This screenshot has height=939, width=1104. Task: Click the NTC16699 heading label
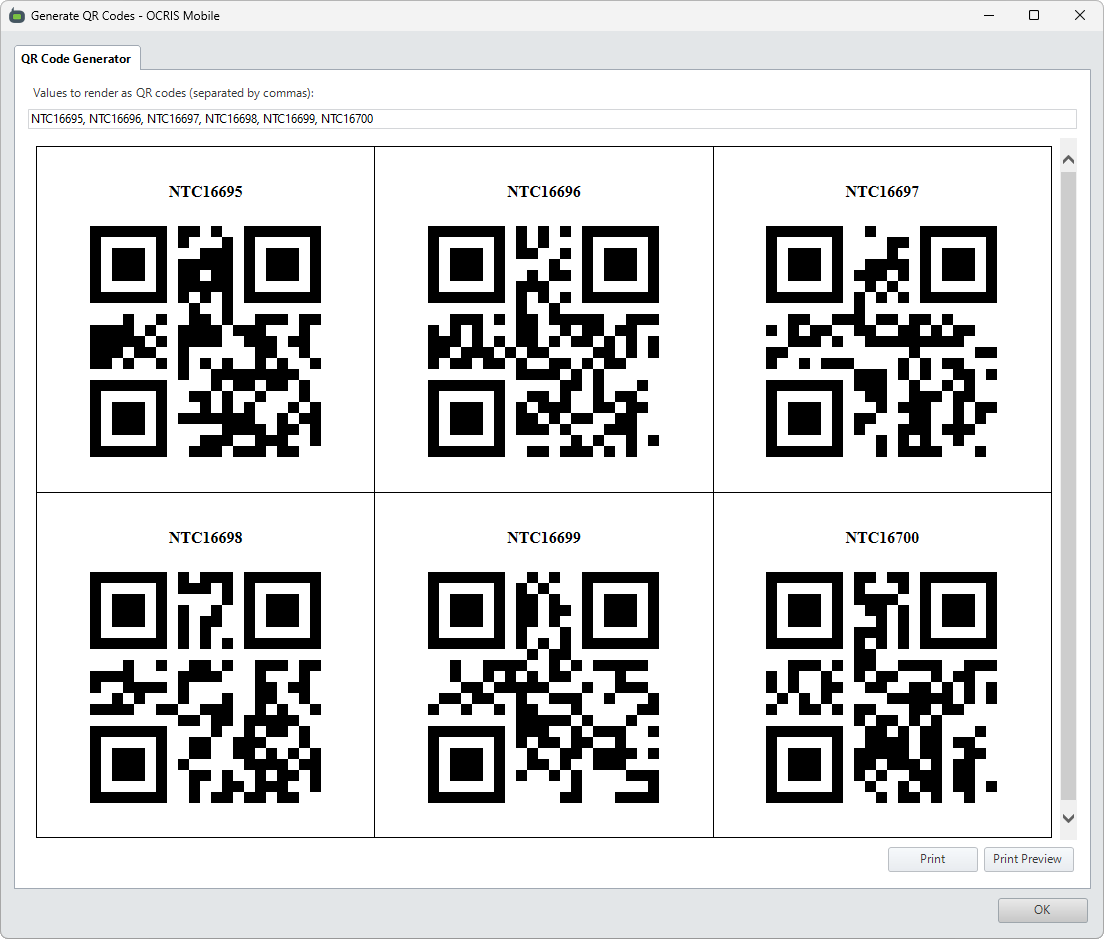tap(544, 538)
